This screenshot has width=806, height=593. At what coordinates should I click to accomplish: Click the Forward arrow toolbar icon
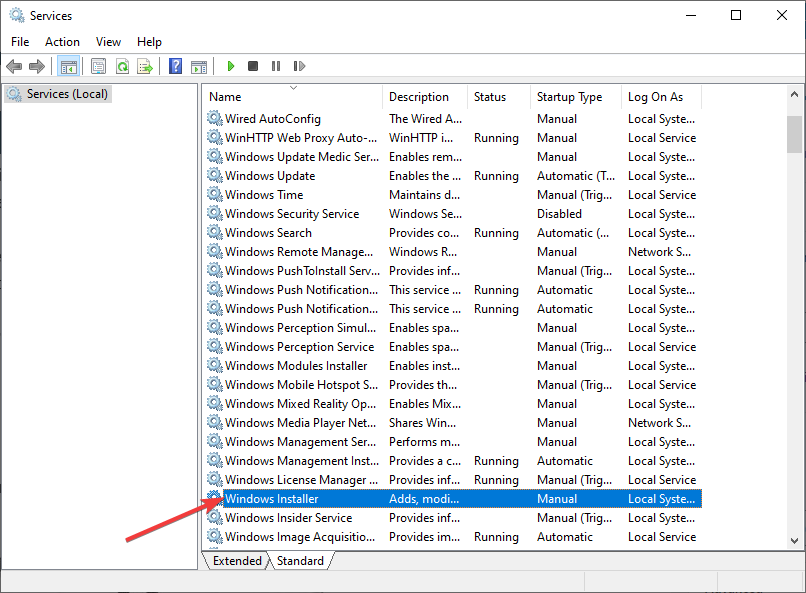(x=36, y=66)
